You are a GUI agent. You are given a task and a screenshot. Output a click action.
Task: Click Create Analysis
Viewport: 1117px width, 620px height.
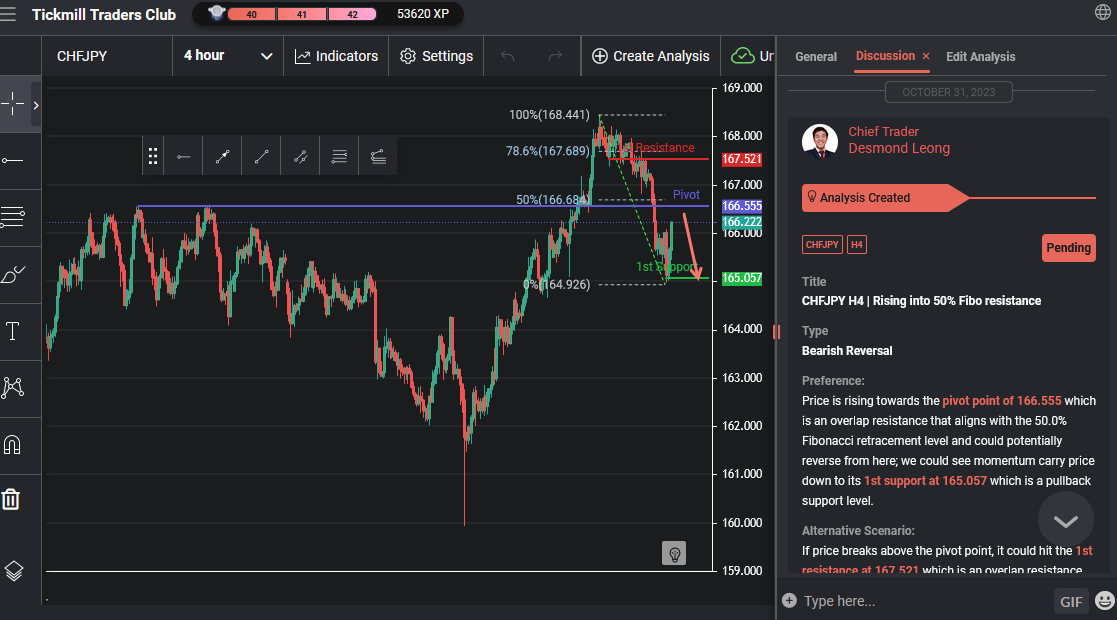pyautogui.click(x=651, y=56)
